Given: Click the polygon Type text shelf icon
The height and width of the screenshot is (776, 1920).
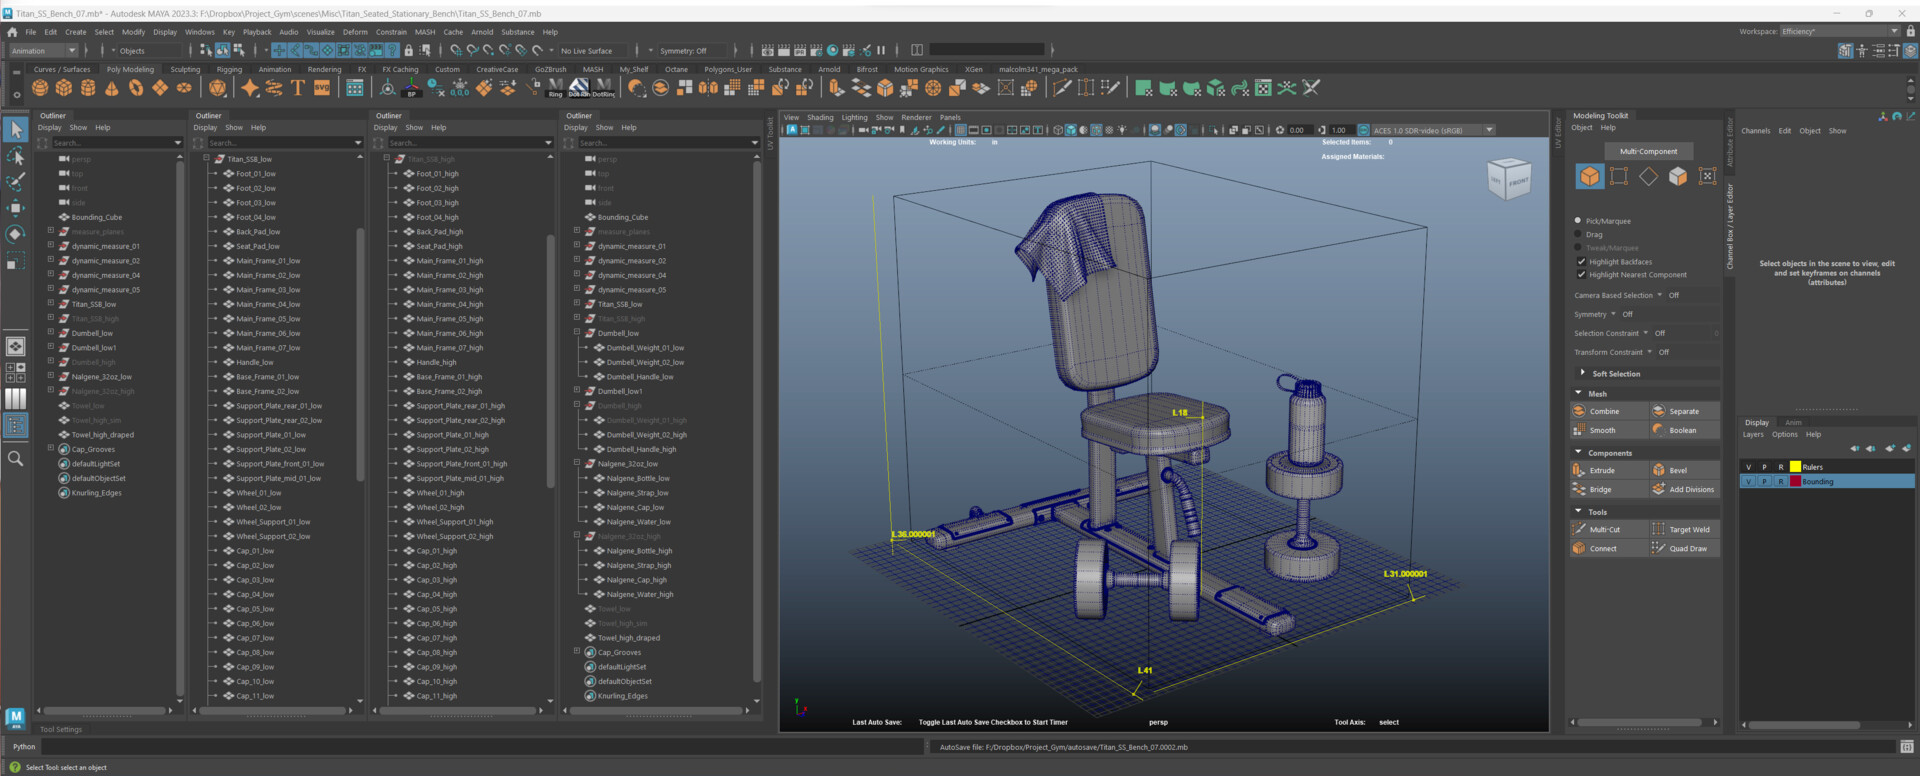Looking at the screenshot, I should pyautogui.click(x=298, y=88).
